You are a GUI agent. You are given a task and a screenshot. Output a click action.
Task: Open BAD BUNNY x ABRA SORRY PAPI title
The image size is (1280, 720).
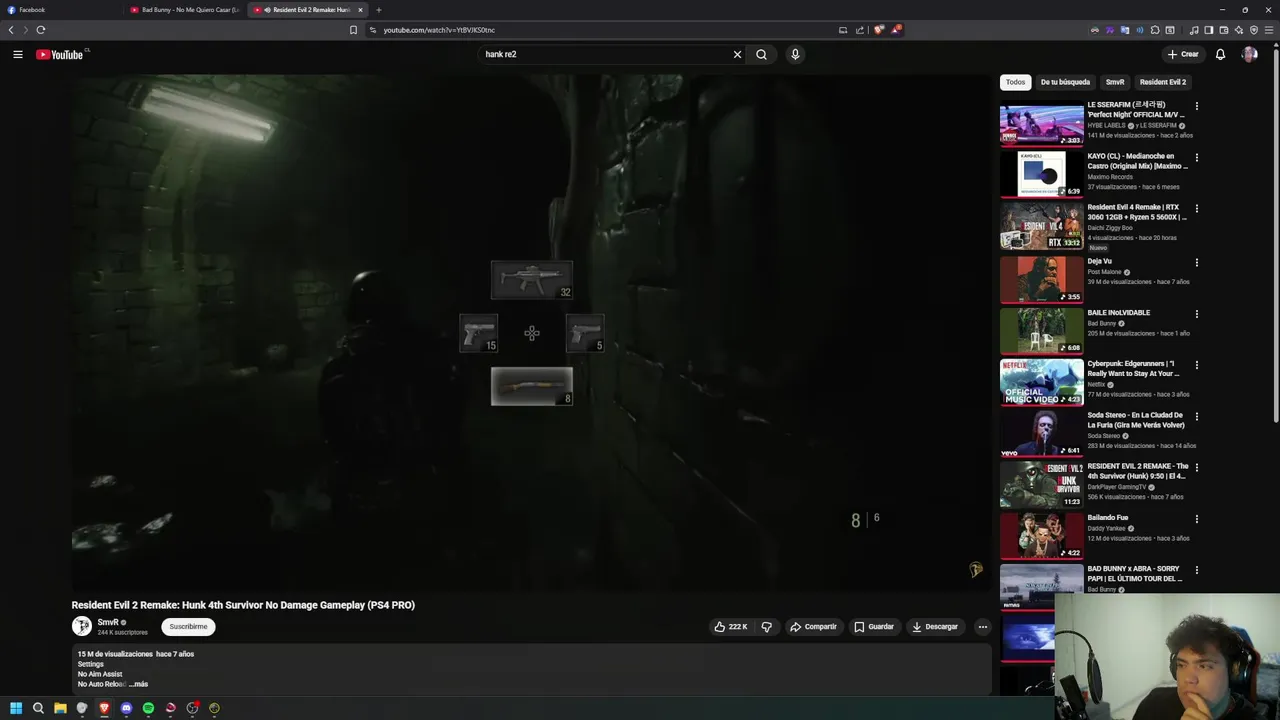click(x=1135, y=573)
